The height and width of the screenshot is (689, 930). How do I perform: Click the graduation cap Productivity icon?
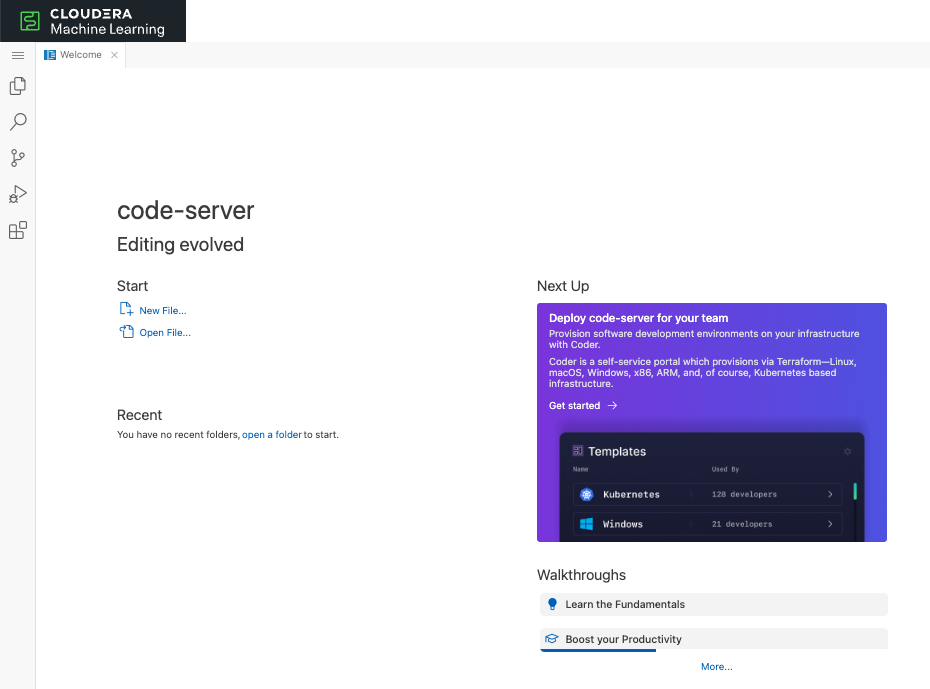pos(552,639)
